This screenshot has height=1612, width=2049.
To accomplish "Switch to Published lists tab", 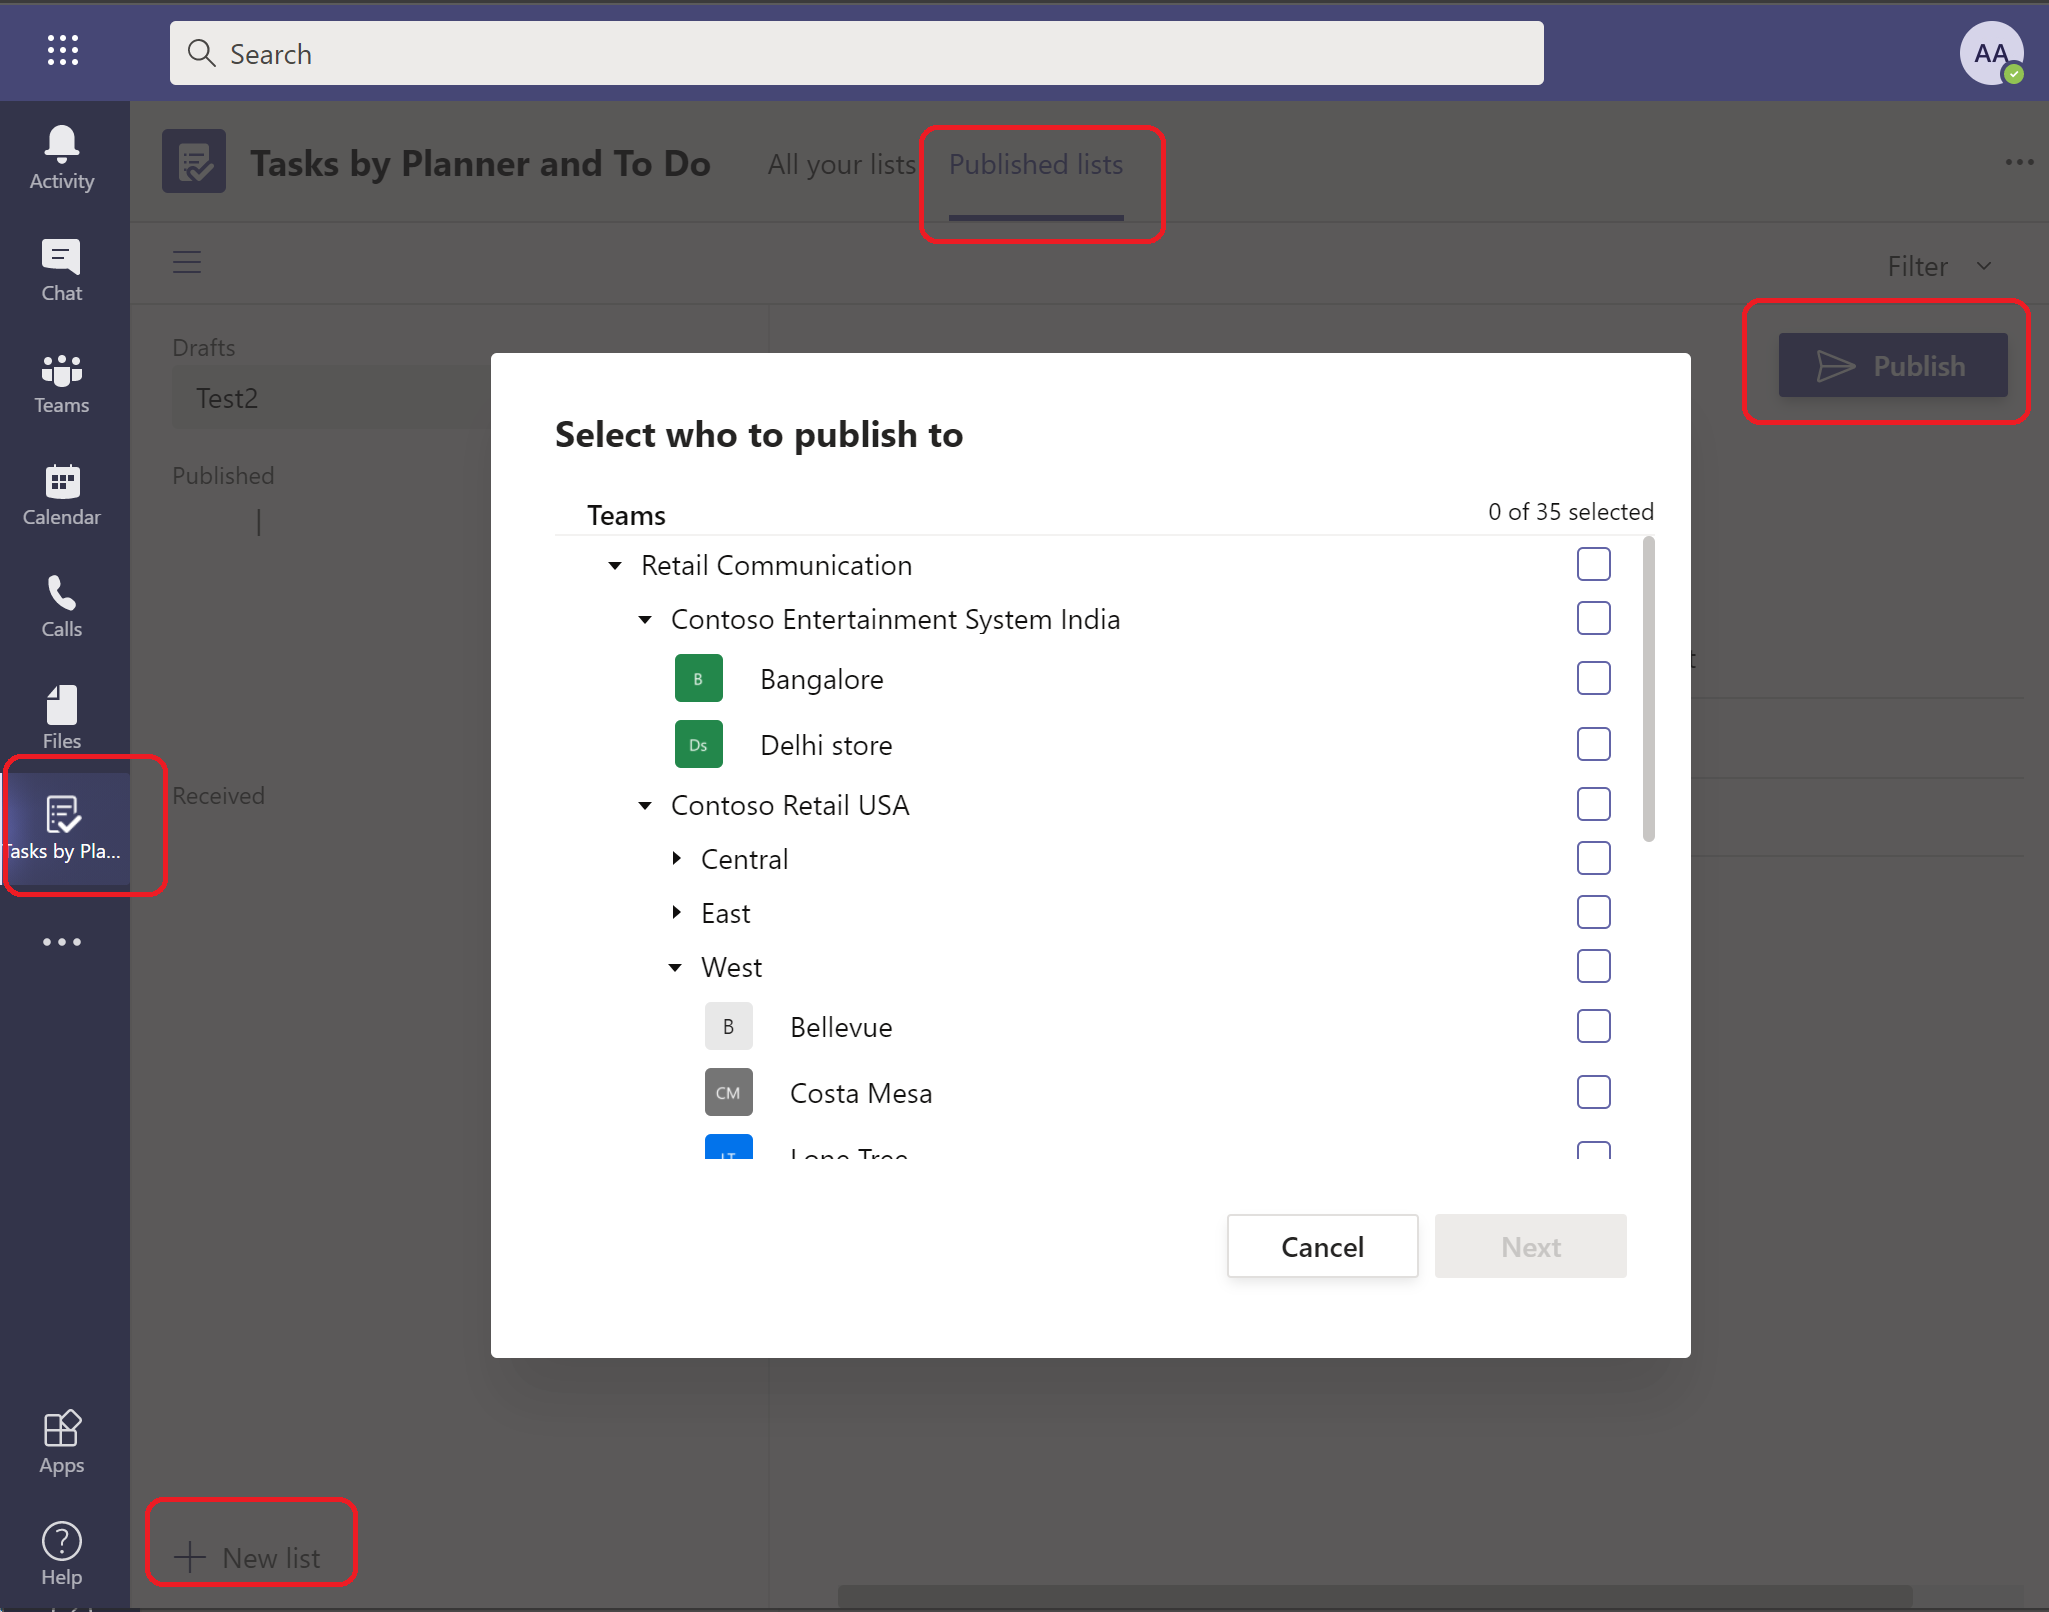I will [x=1034, y=165].
